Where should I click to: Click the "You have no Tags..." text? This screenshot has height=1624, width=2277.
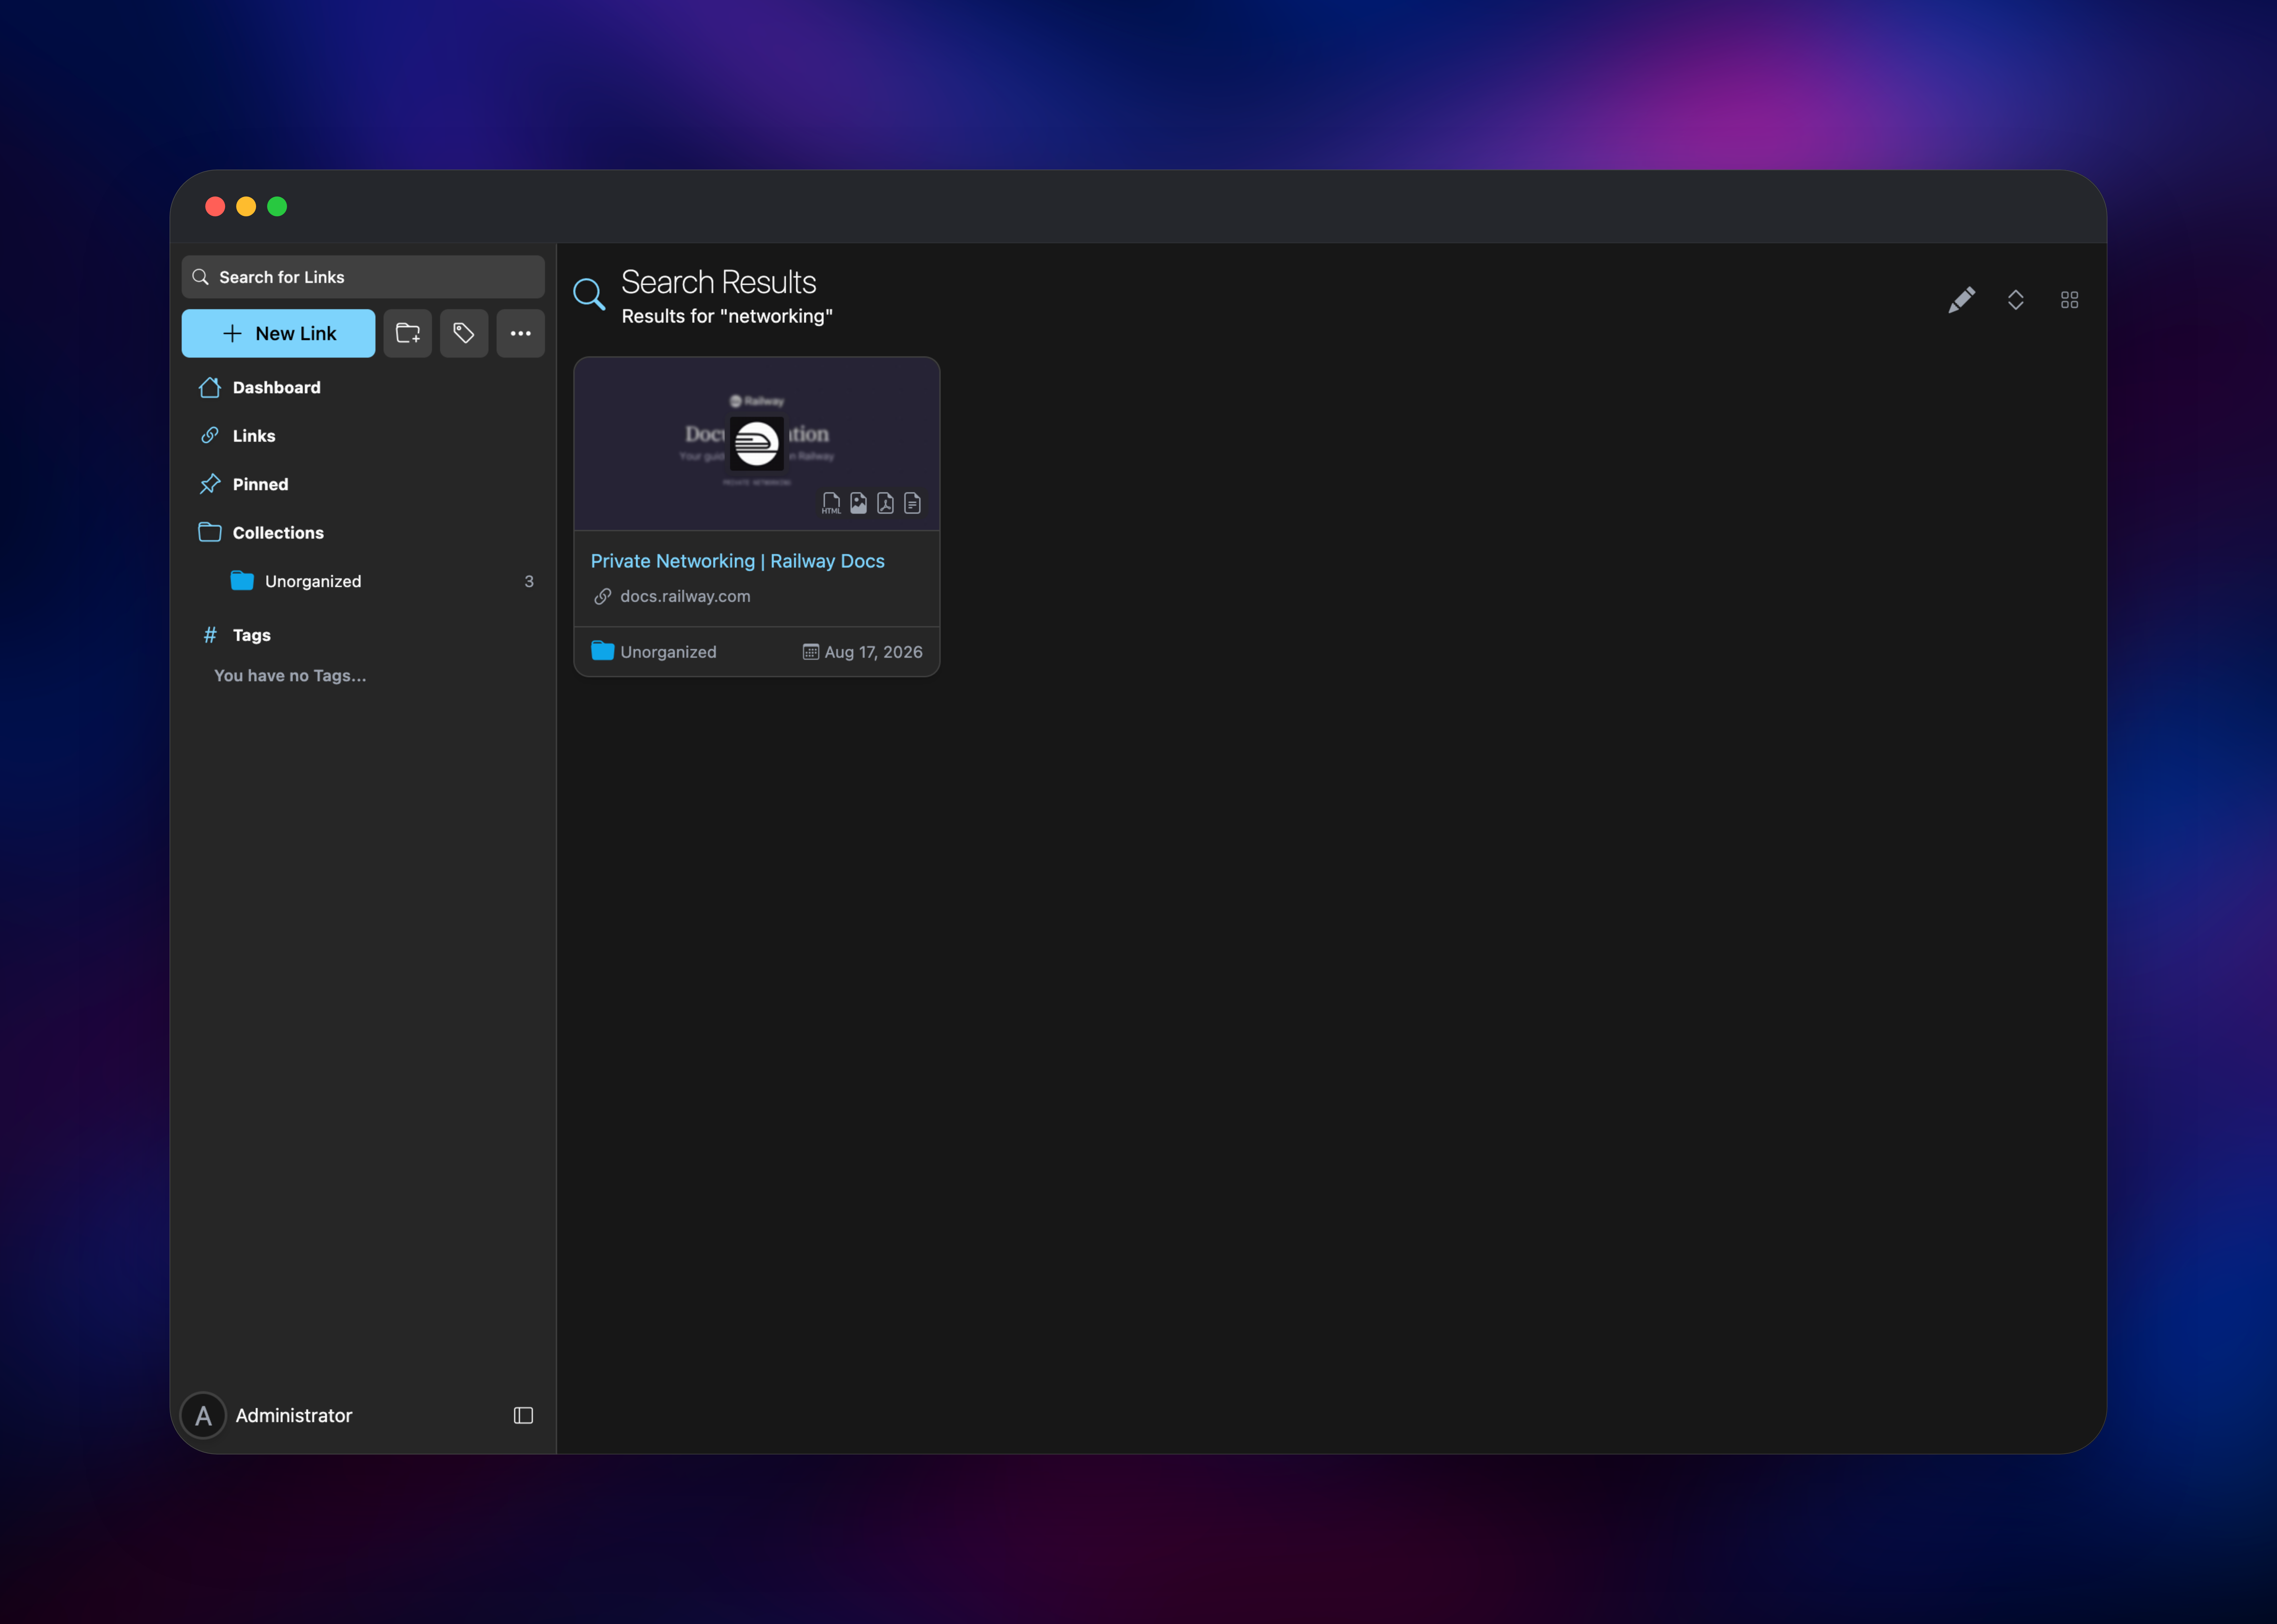point(290,676)
